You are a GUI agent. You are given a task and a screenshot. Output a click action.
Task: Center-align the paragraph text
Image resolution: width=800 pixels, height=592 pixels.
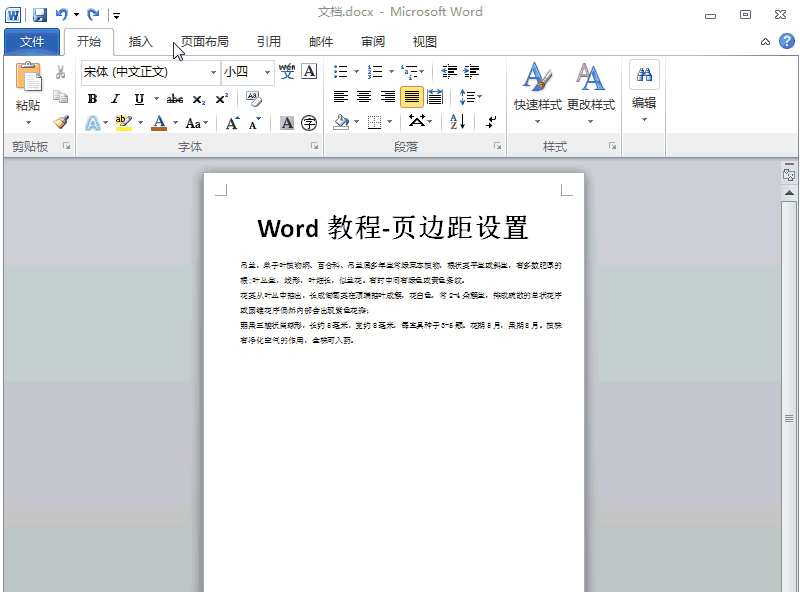[364, 97]
